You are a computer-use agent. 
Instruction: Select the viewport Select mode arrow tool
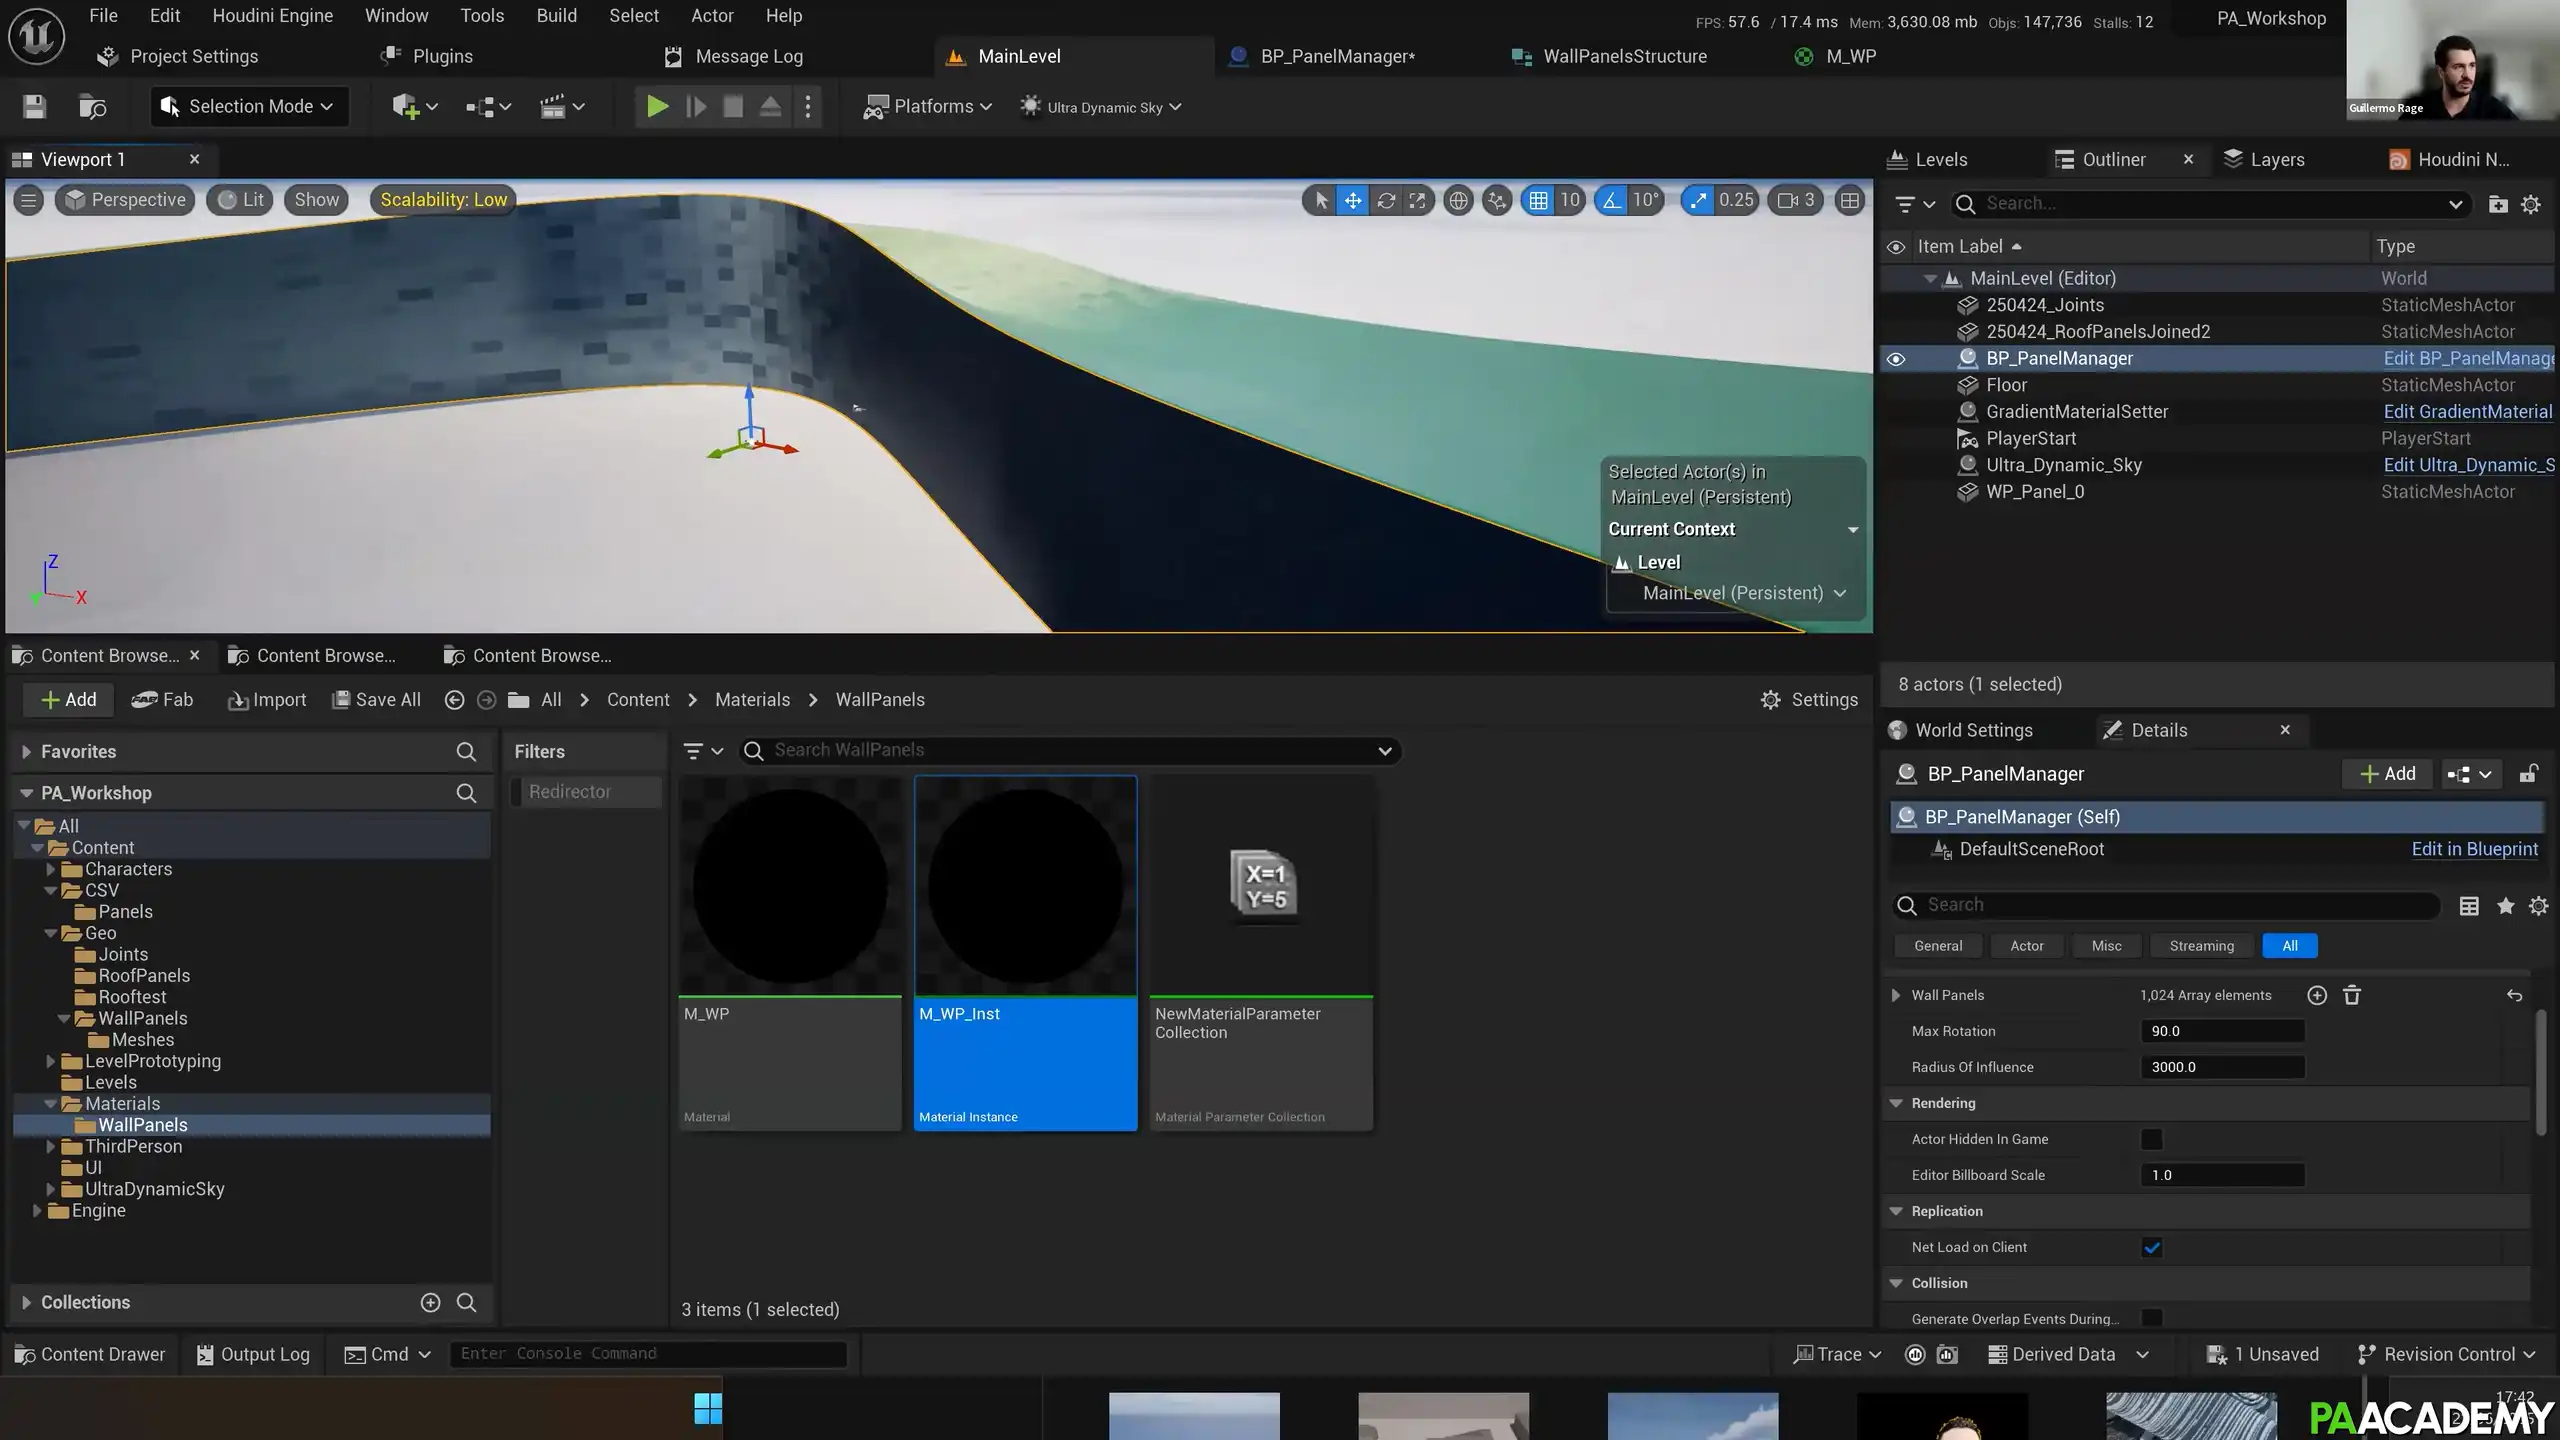1321,200
